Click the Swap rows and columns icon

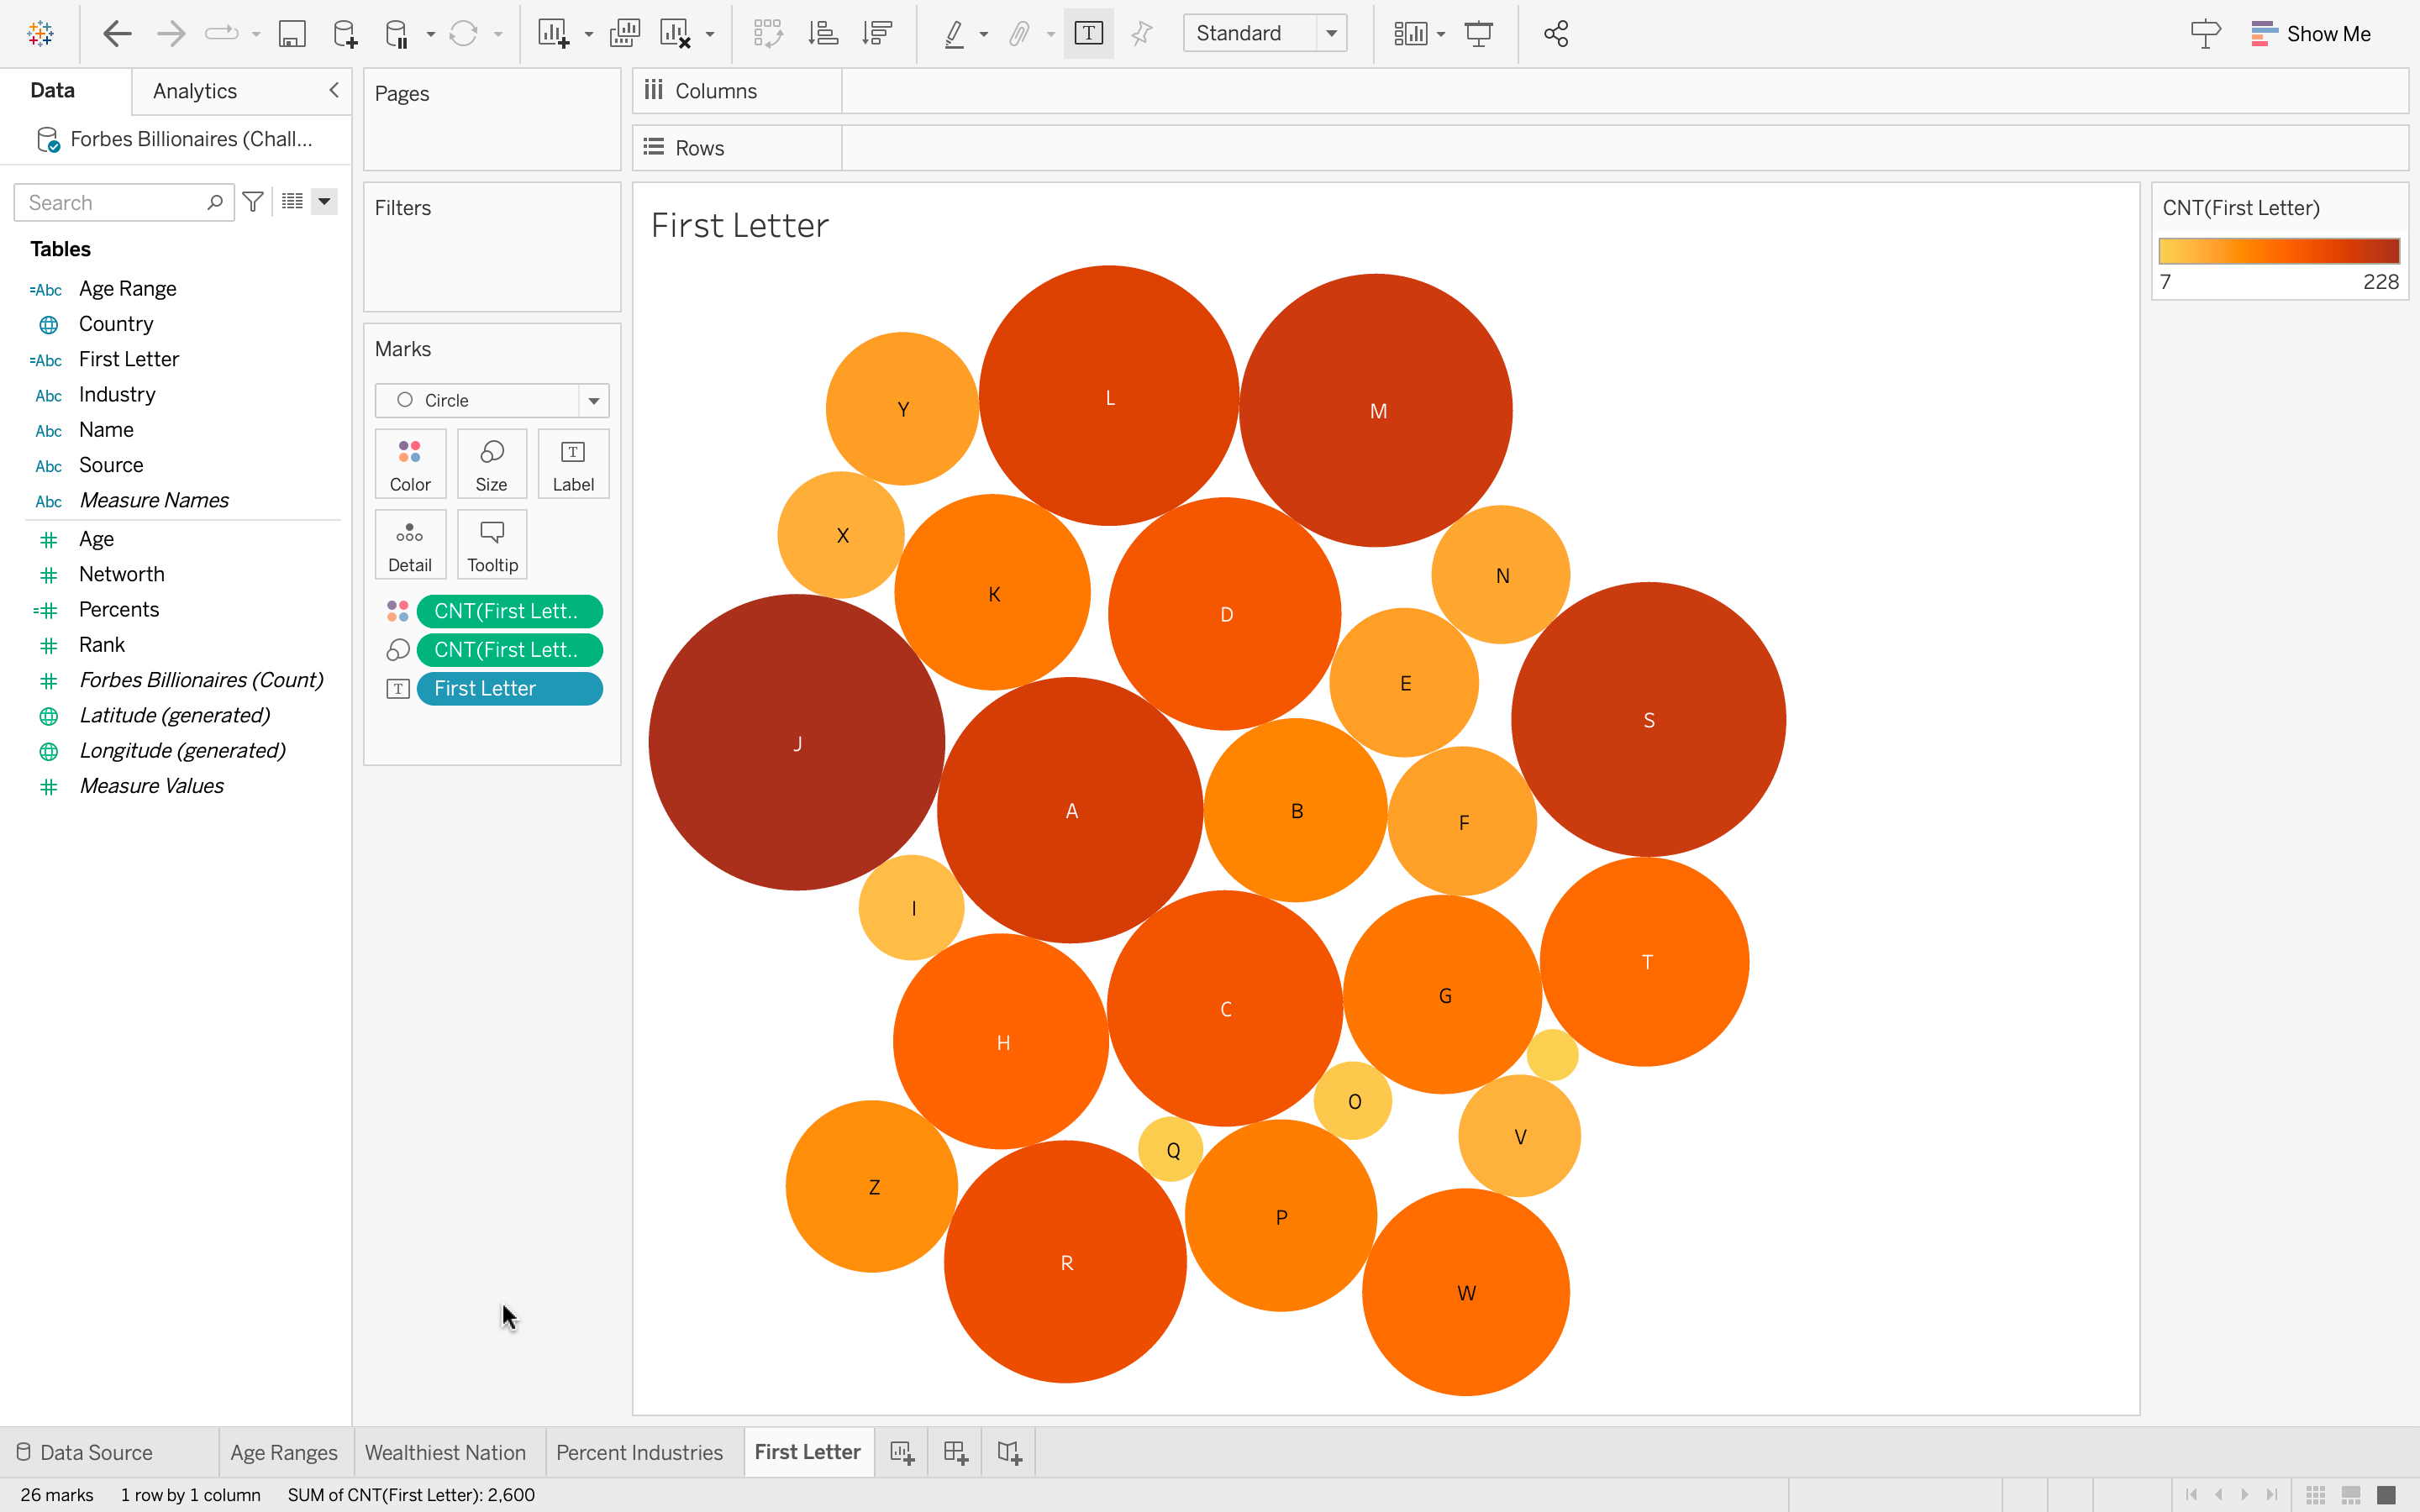768,34
